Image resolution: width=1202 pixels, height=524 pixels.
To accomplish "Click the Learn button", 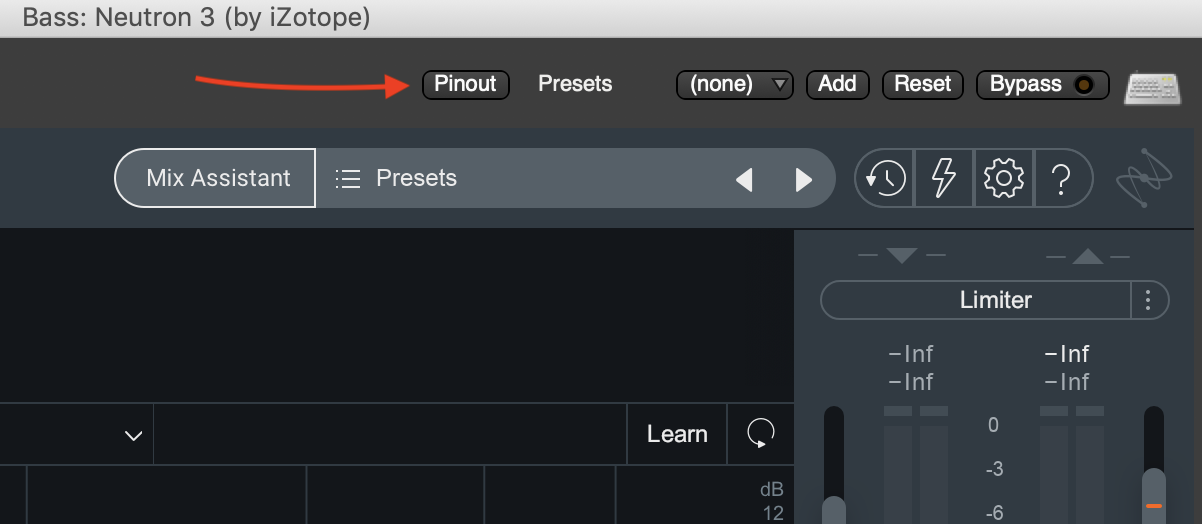I will (x=677, y=434).
